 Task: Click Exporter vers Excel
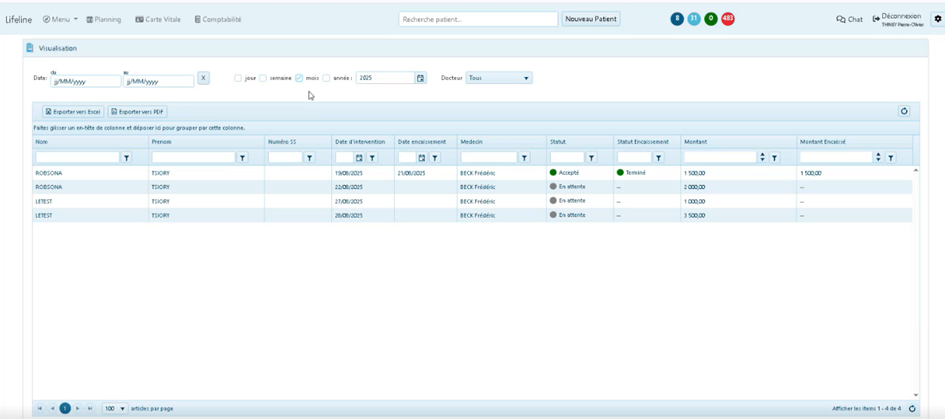click(x=73, y=112)
